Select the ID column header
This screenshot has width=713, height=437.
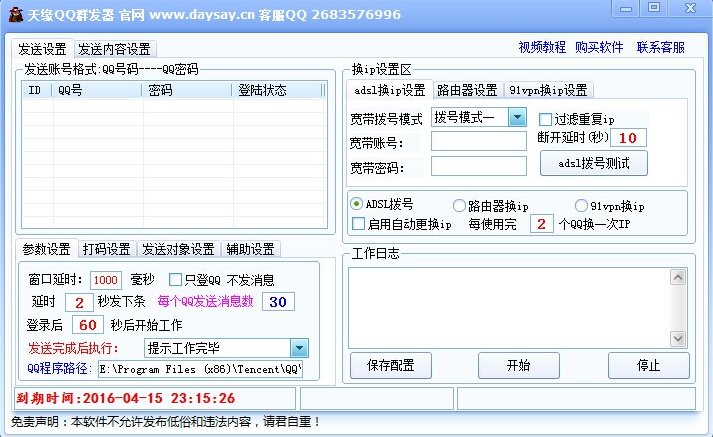(x=37, y=90)
